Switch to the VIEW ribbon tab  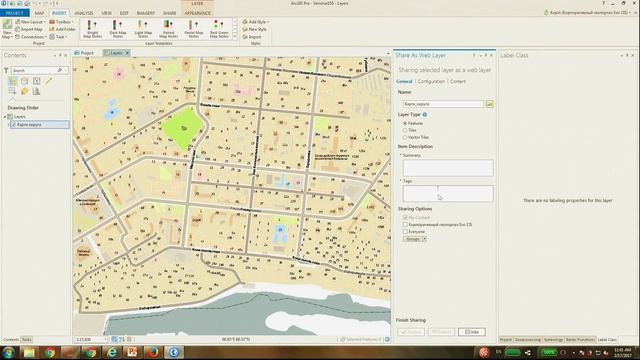pos(107,13)
